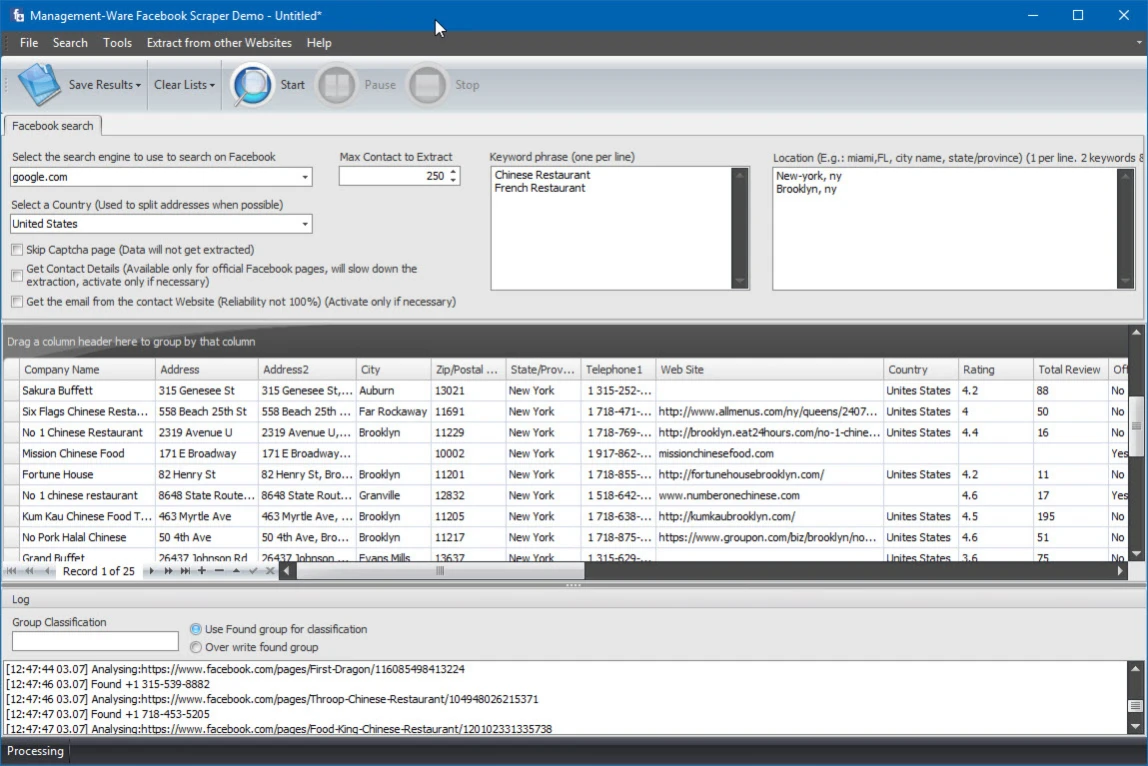
Task: Click the Far Rockaway city cell
Action: tap(393, 412)
